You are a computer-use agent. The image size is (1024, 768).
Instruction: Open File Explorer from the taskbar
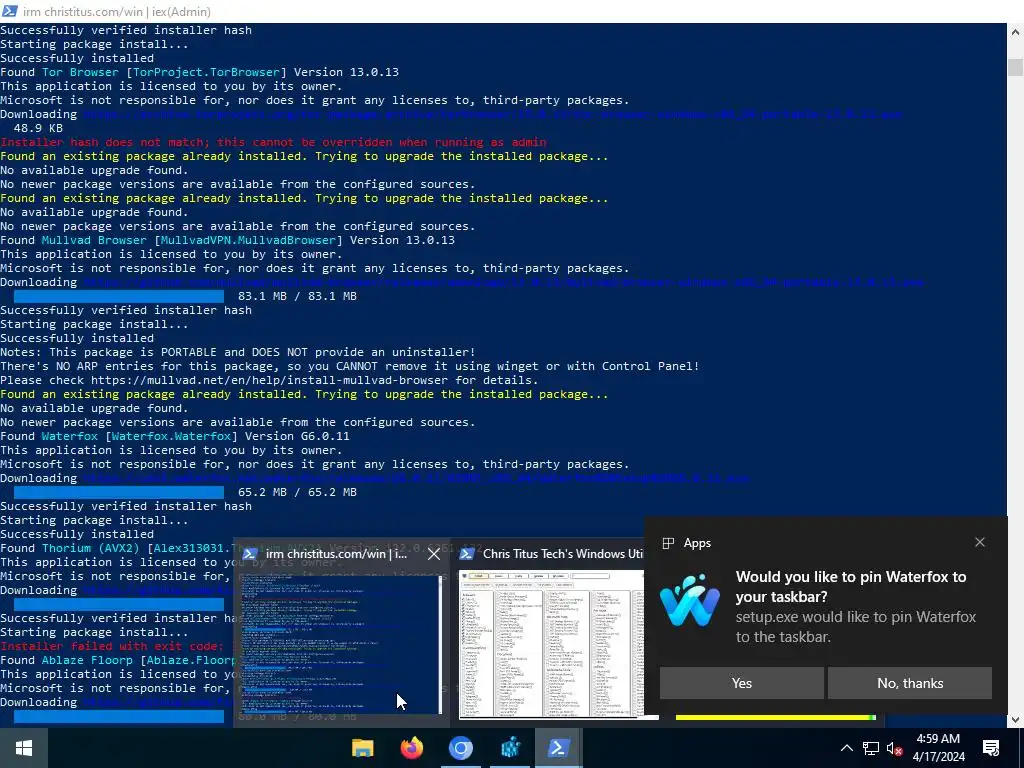(x=362, y=748)
